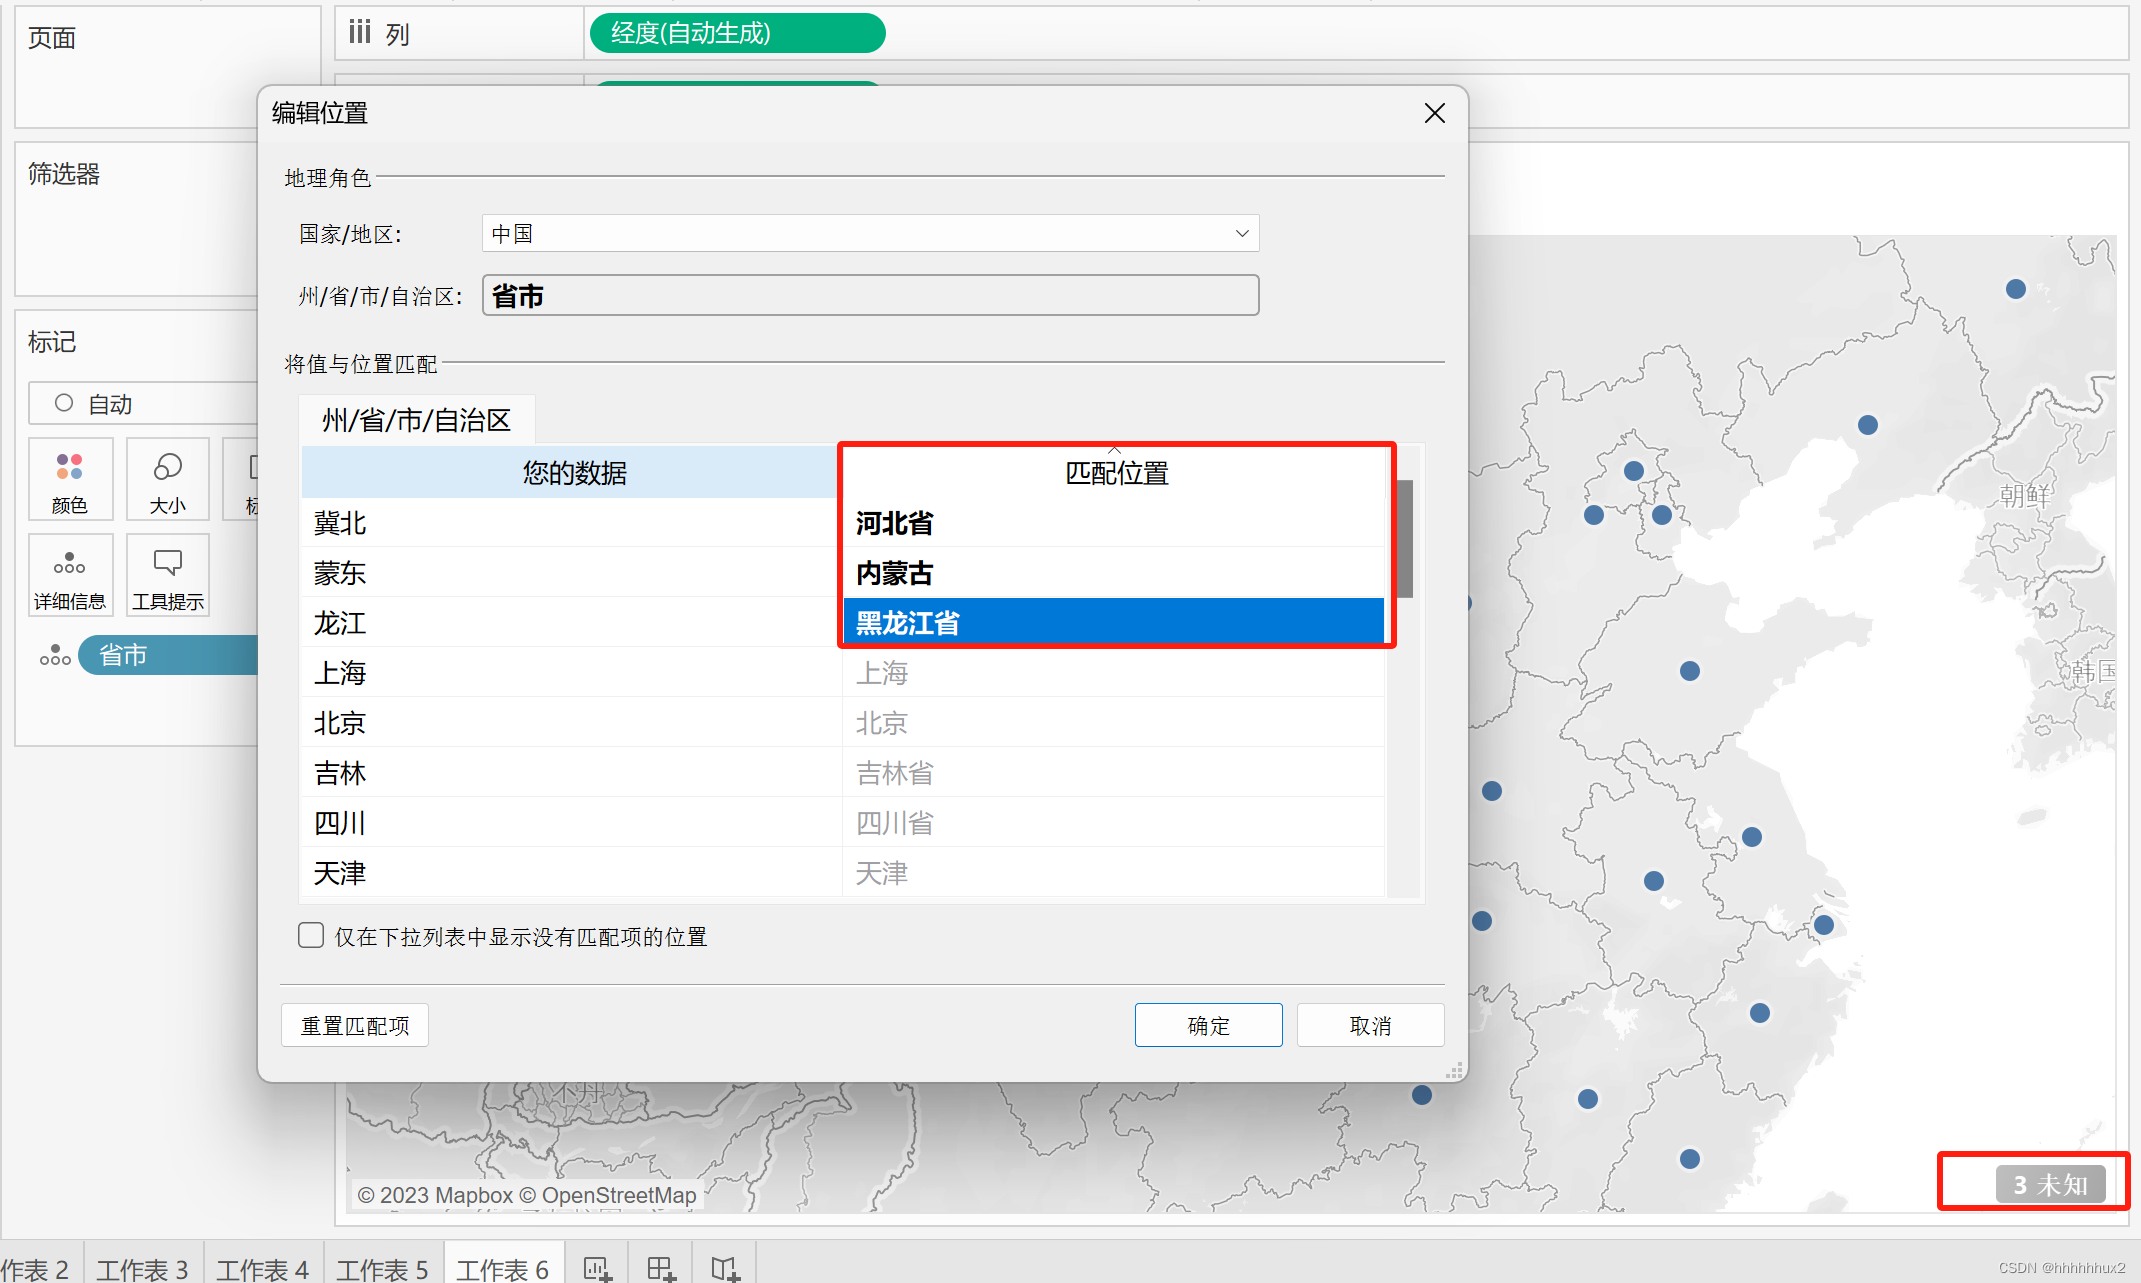Open the Color marks card

tap(70, 480)
